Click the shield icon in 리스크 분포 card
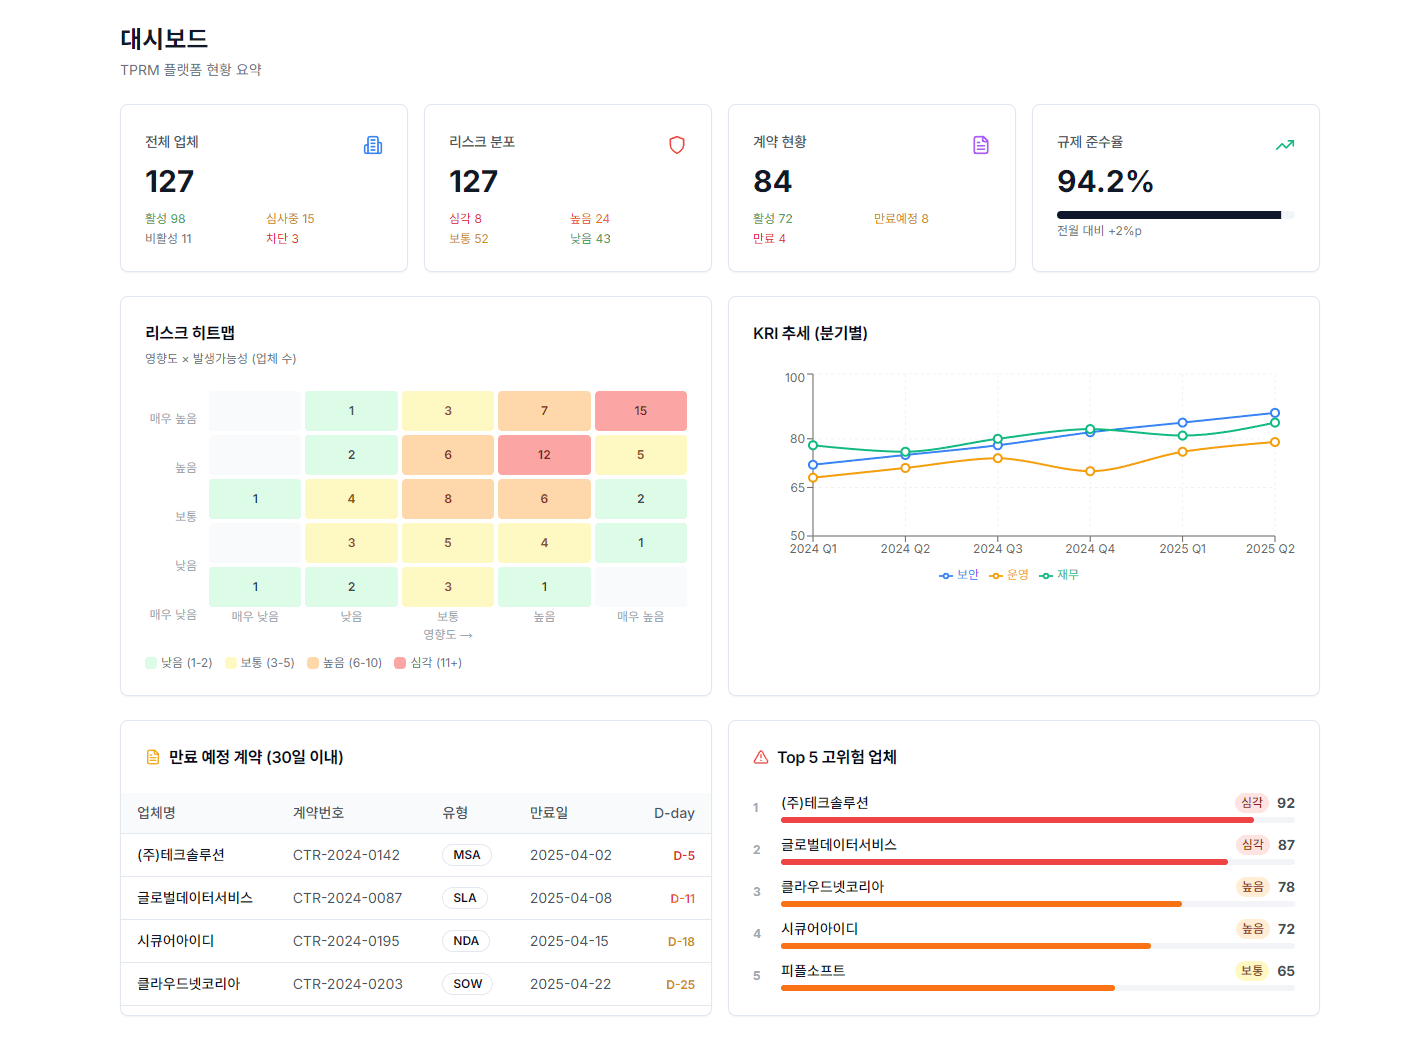This screenshot has height=1040, width=1425. pos(677,145)
